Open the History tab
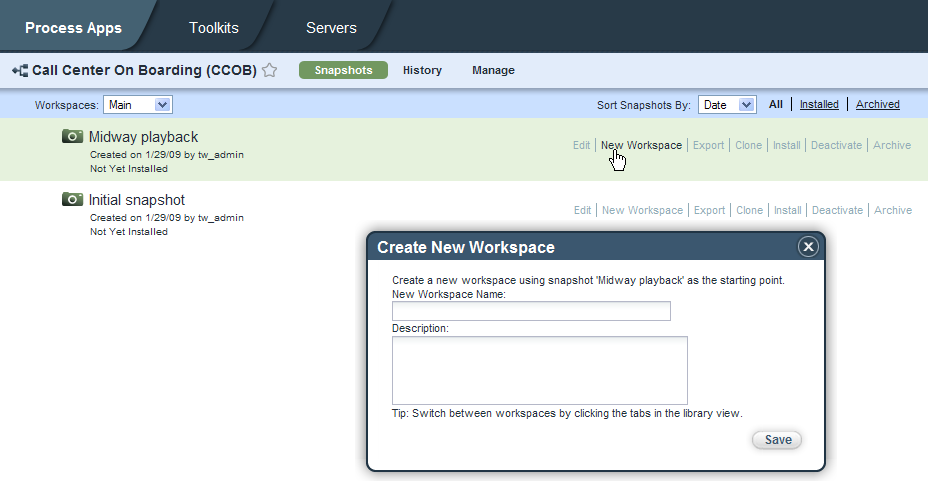 click(x=422, y=70)
